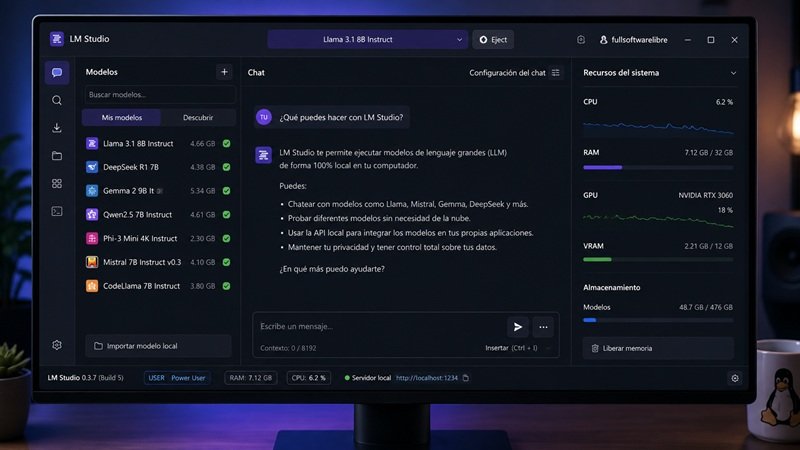Open settings gear at sidebar bottom
Viewport: 800px width, 450px height.
tap(57, 345)
